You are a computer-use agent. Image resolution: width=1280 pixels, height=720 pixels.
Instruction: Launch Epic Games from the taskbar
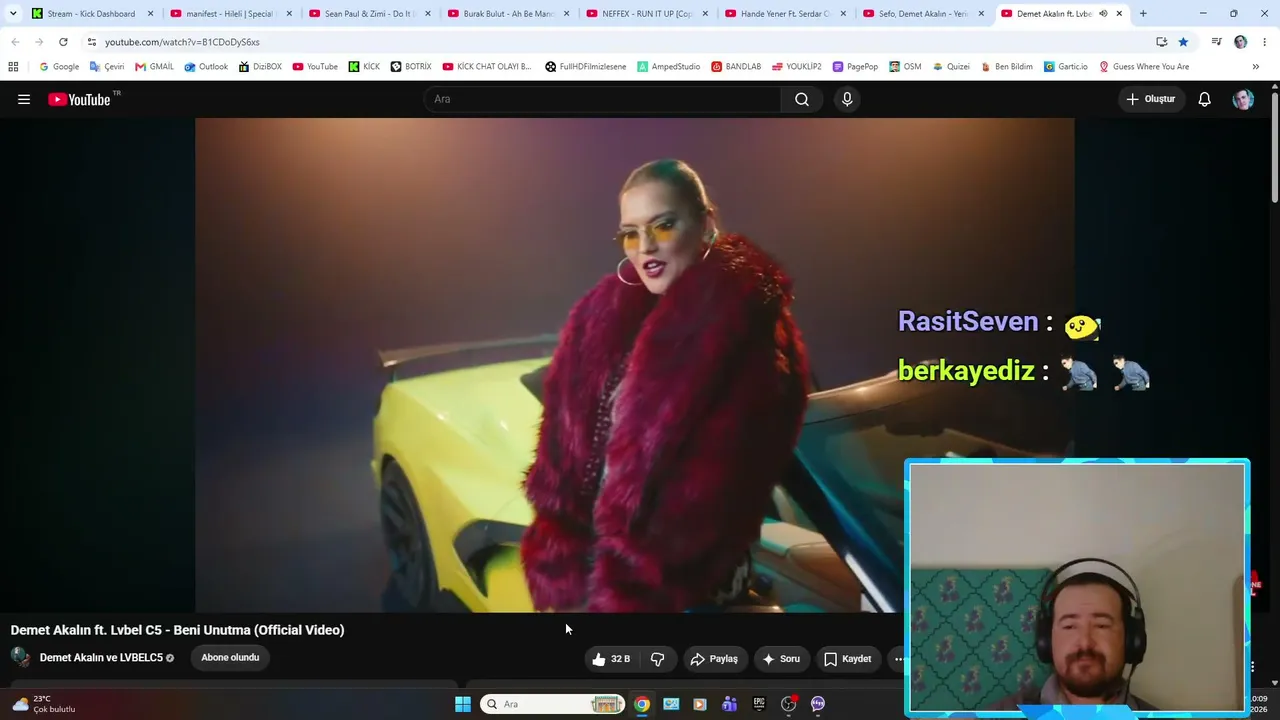(x=759, y=704)
